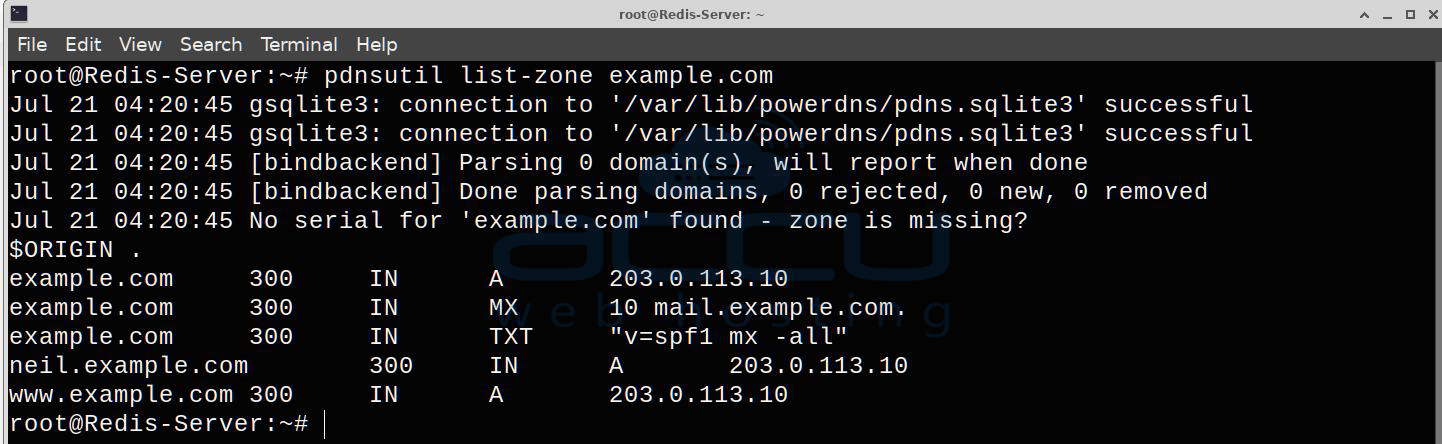Maximize the terminal window
The width and height of the screenshot is (1442, 444).
point(1410,15)
